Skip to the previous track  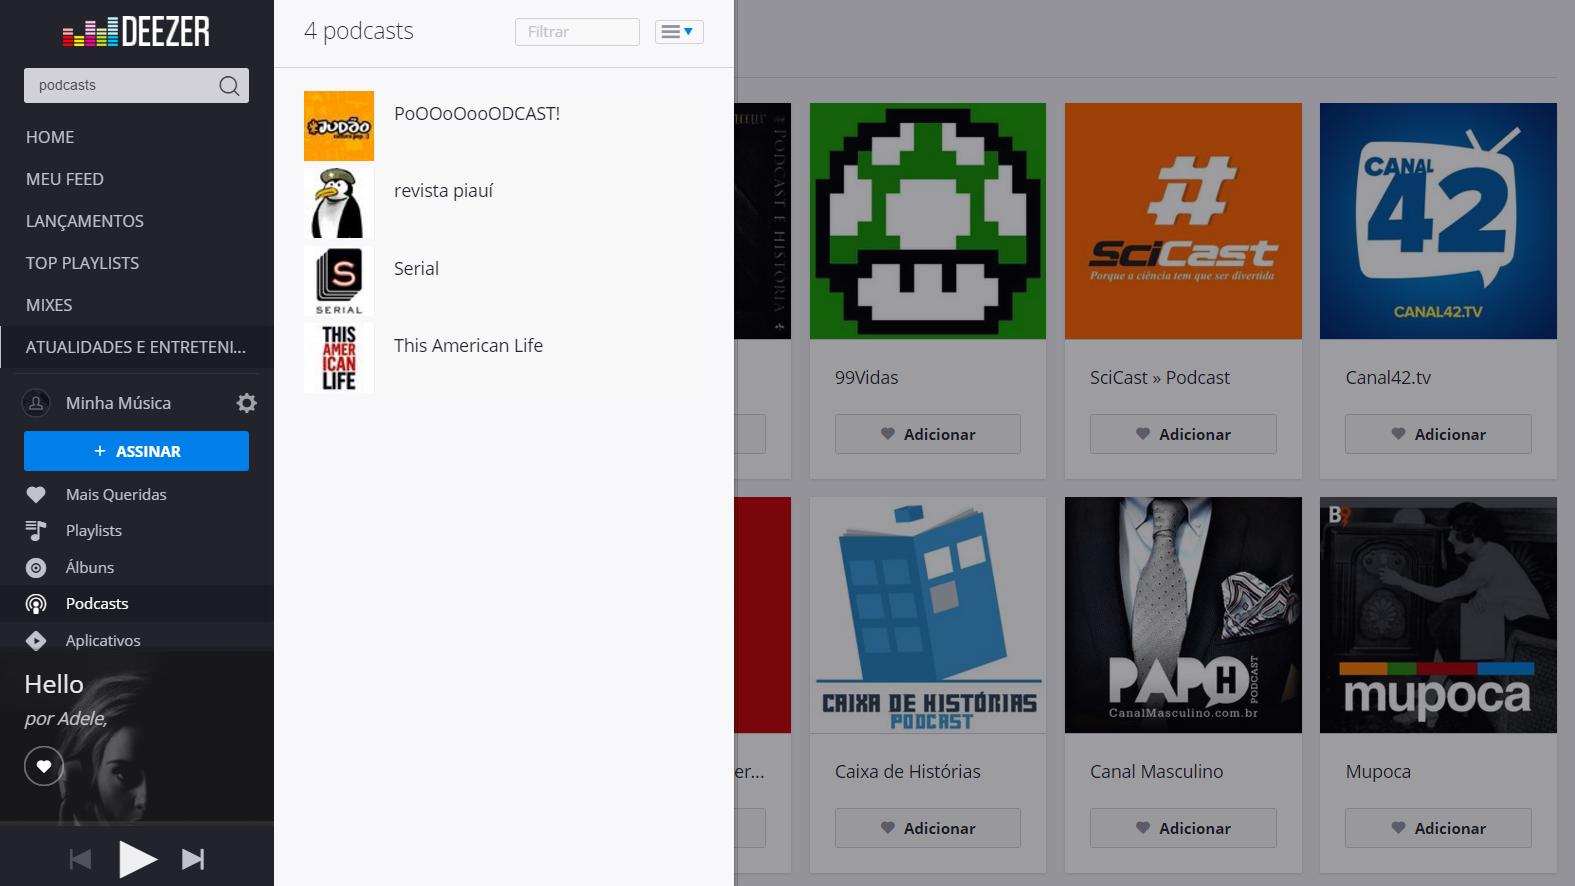(x=80, y=859)
